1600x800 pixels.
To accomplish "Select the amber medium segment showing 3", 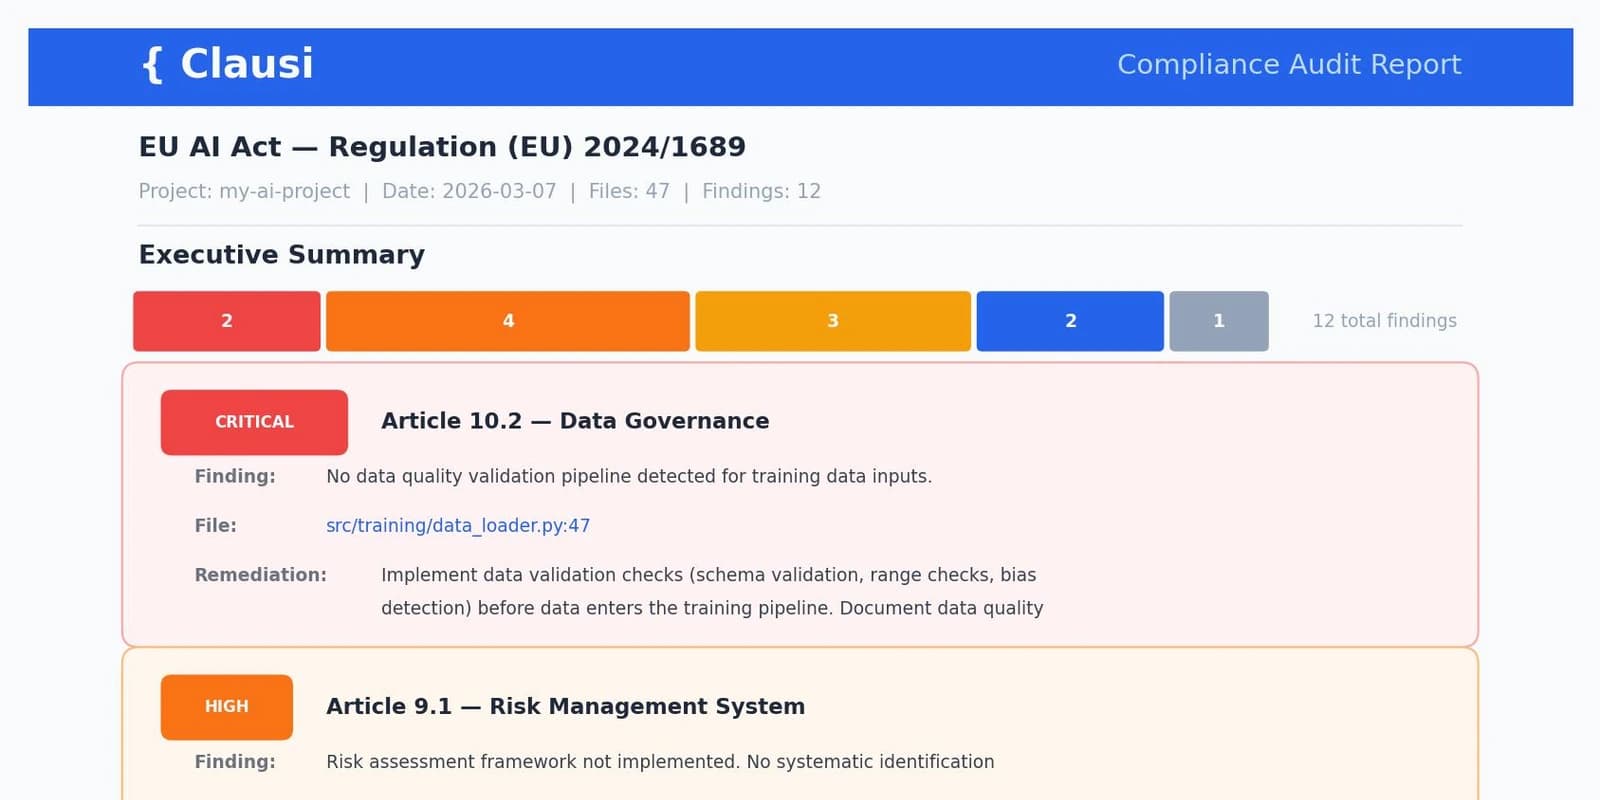I will 833,321.
